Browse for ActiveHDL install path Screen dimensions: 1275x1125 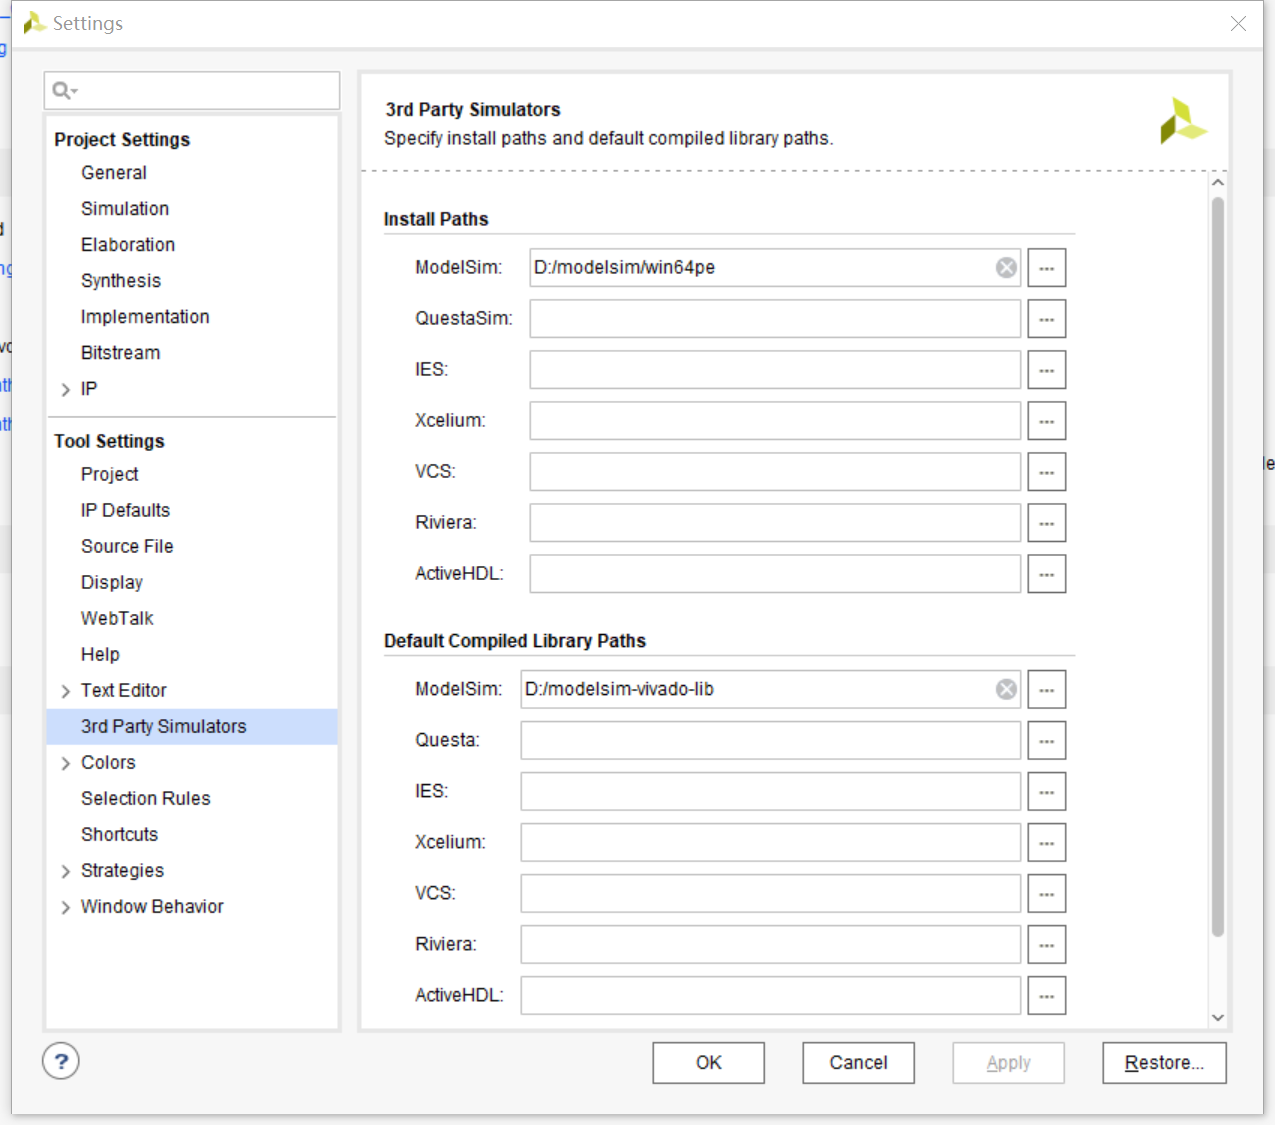(x=1046, y=574)
